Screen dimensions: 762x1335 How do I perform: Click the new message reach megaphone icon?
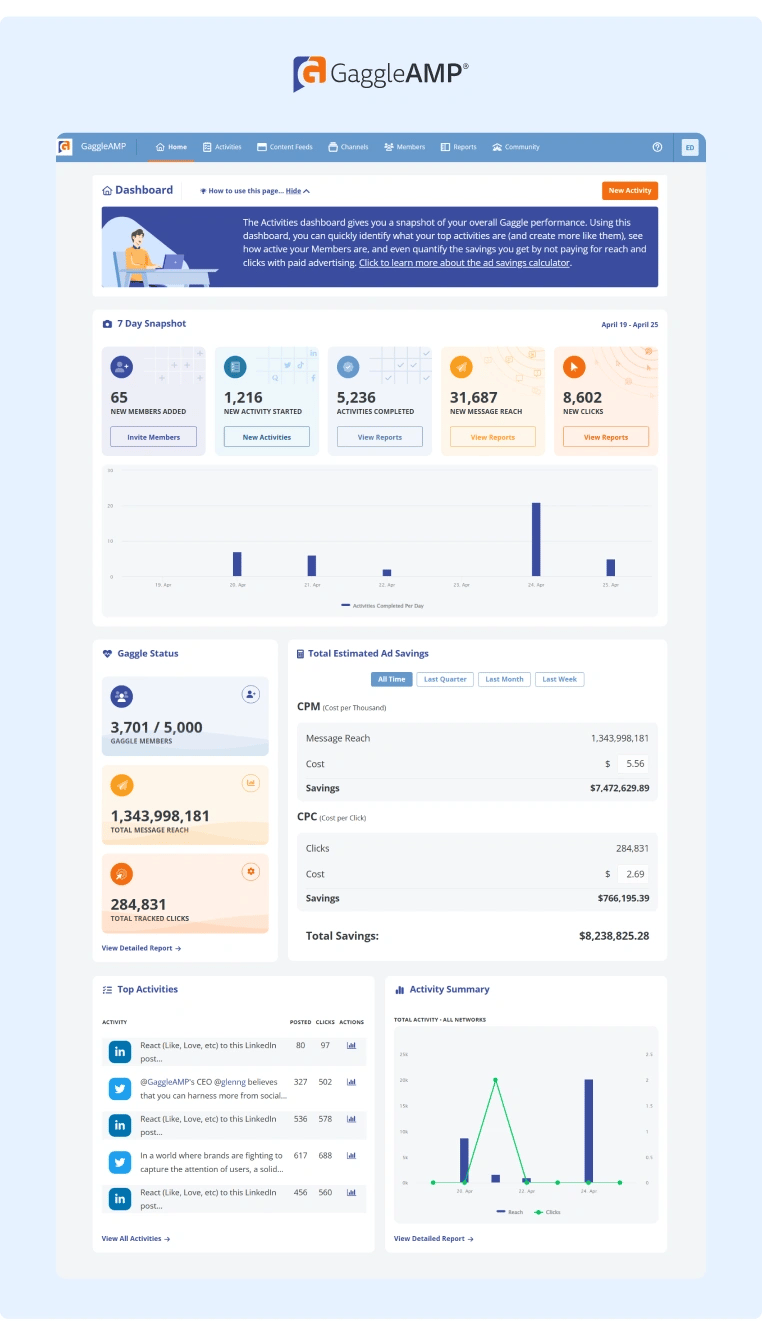click(461, 367)
